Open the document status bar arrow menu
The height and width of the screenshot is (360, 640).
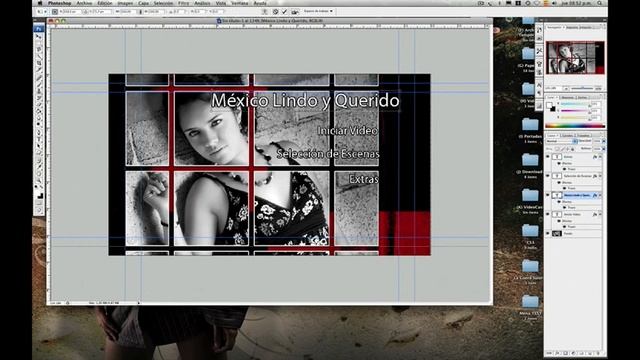[139, 303]
